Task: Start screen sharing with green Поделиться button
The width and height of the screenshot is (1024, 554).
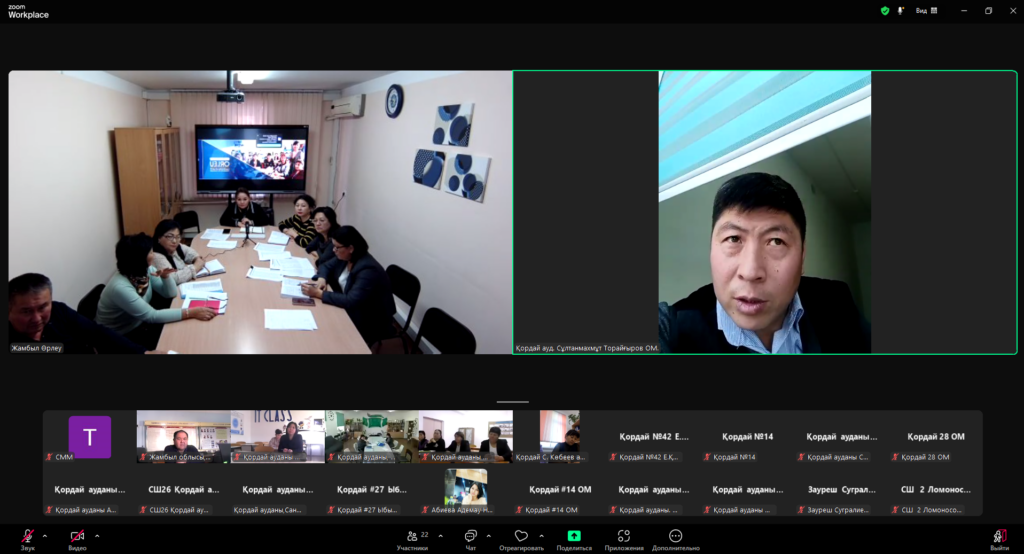Action: (x=574, y=537)
